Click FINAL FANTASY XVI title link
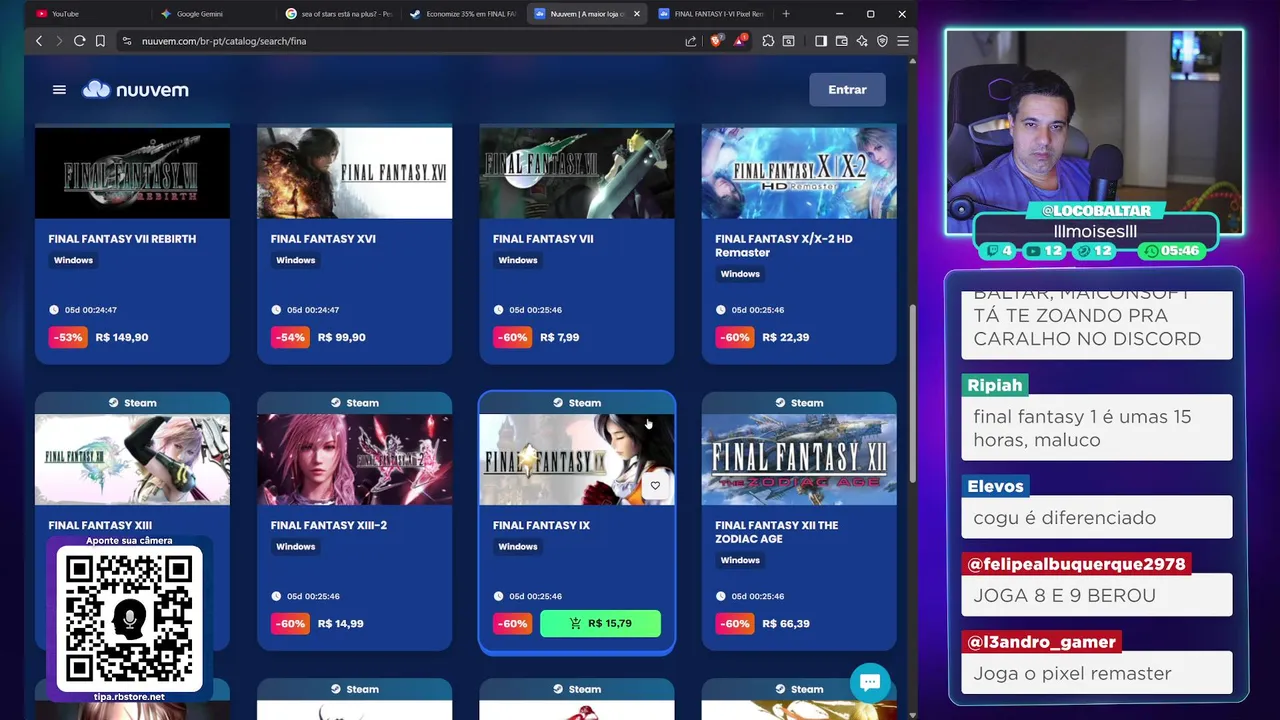 point(323,239)
